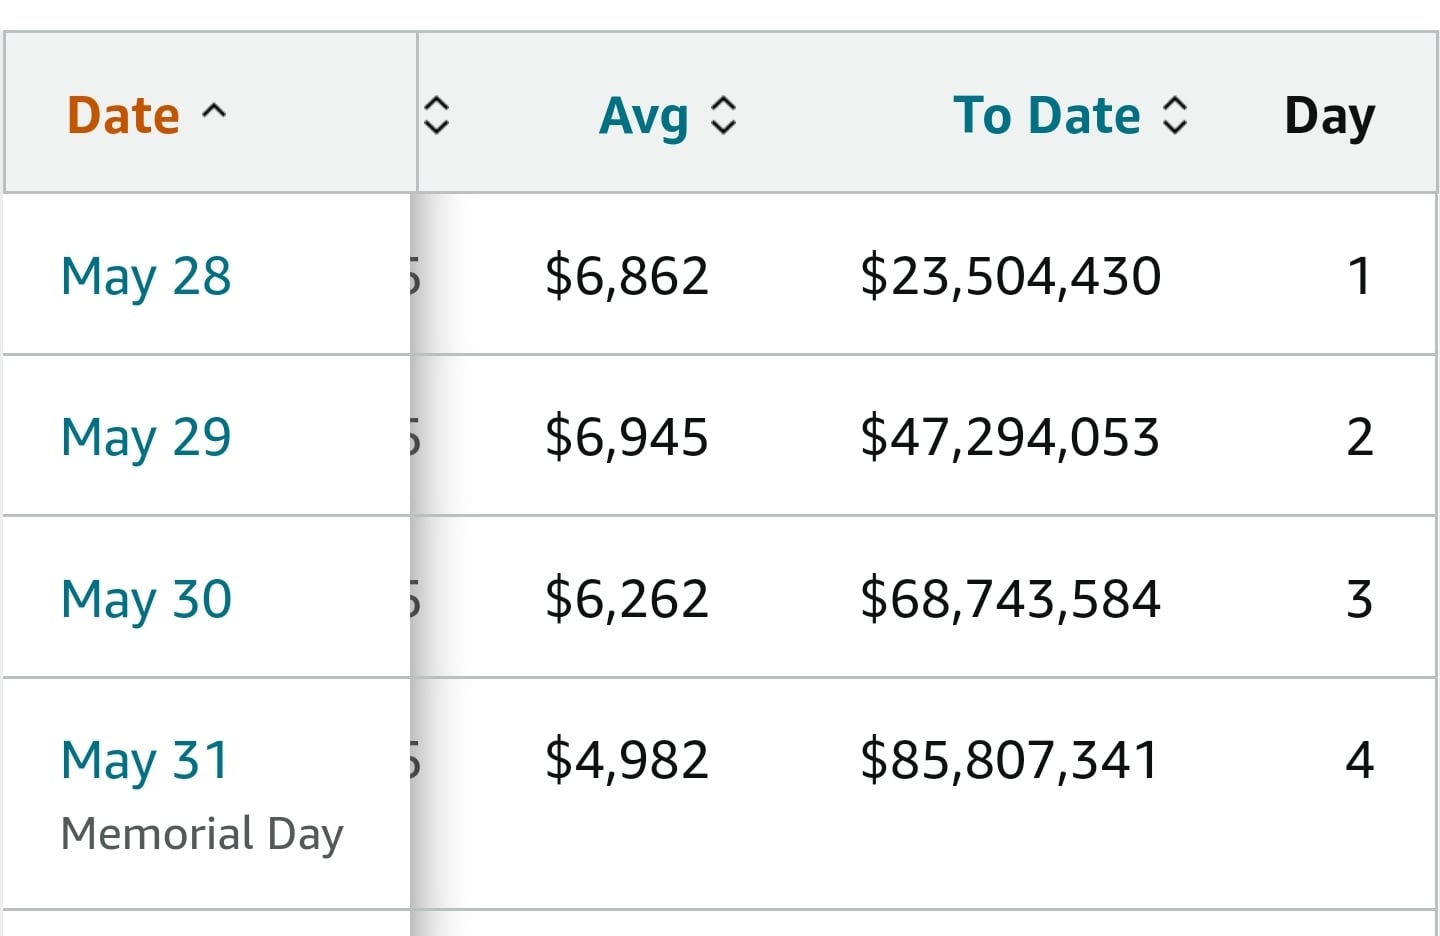Select the $6,262 average cell
The width and height of the screenshot is (1440, 936).
coord(627,599)
